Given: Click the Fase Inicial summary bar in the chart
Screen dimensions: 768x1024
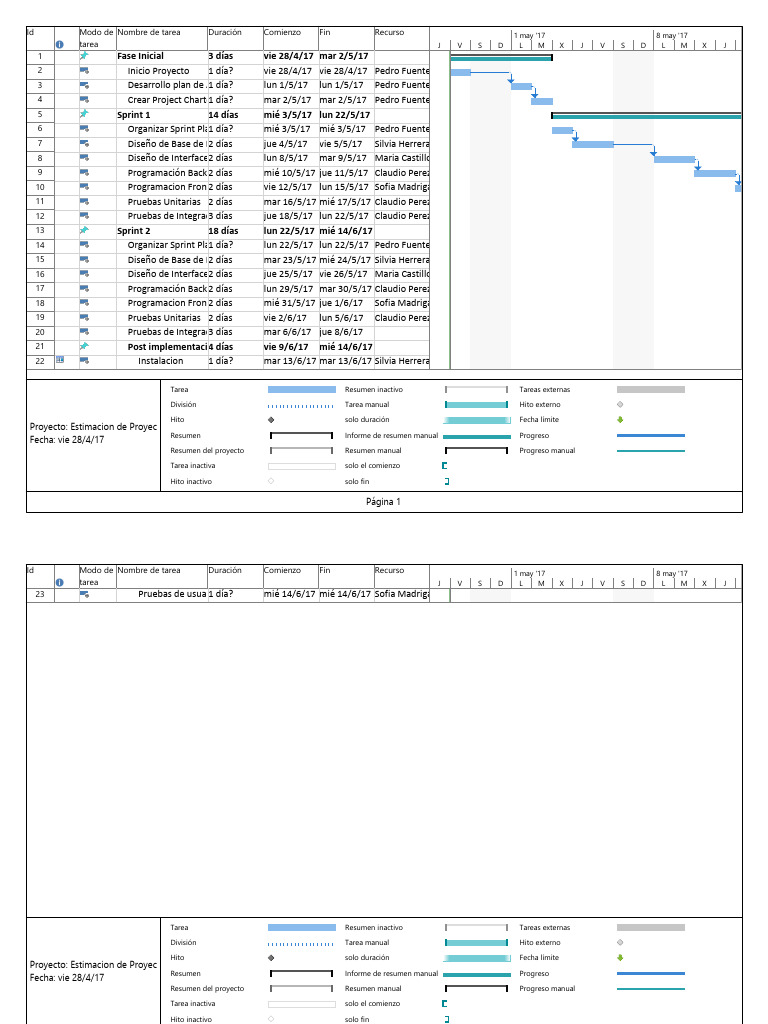Looking at the screenshot, I should 502,58.
